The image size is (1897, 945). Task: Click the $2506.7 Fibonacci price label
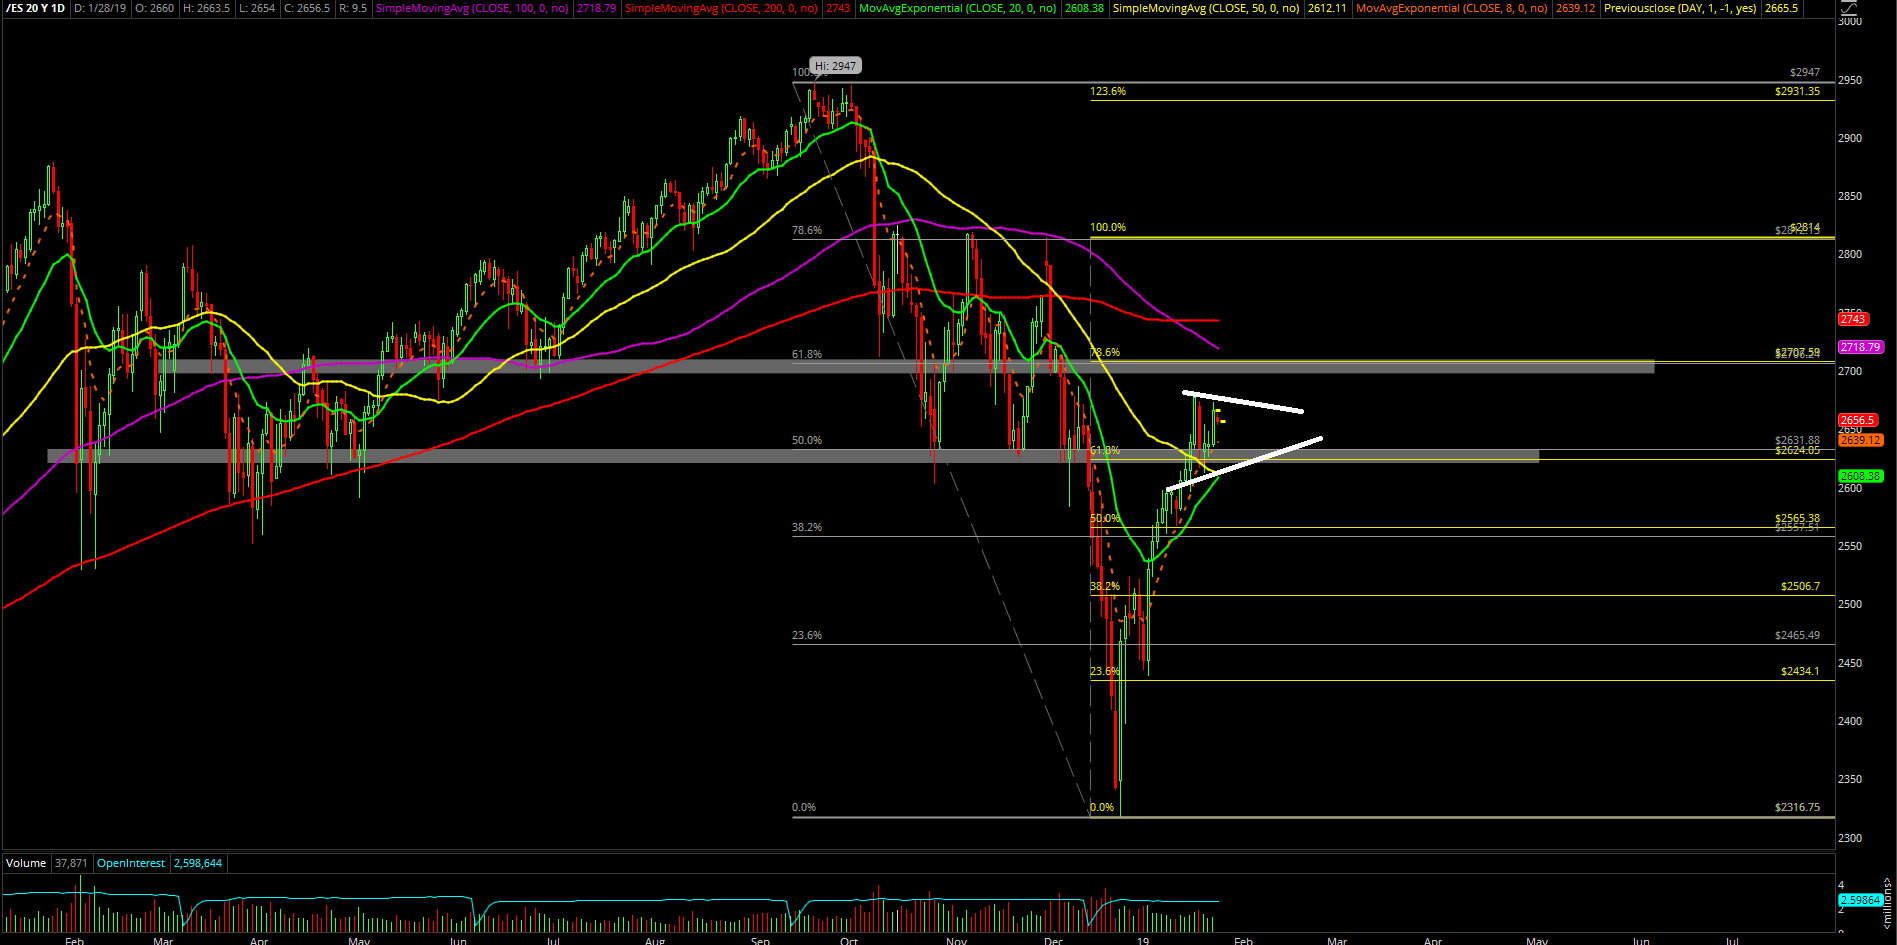coord(1800,586)
